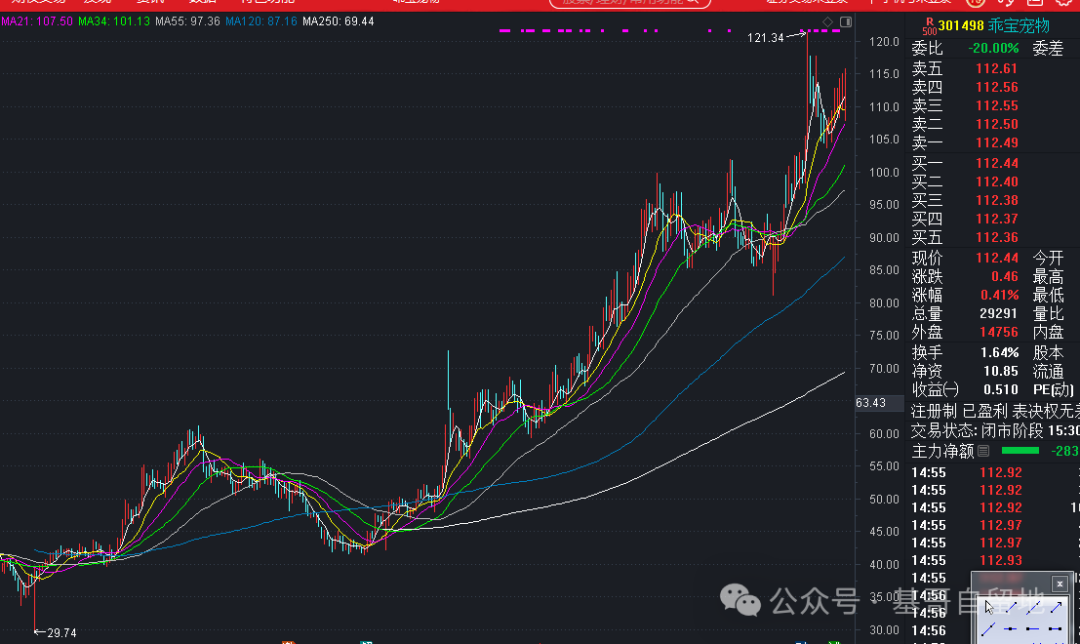Click the R 500 badge beside stock code
Image resolution: width=1080 pixels, height=644 pixels.
[929, 27]
